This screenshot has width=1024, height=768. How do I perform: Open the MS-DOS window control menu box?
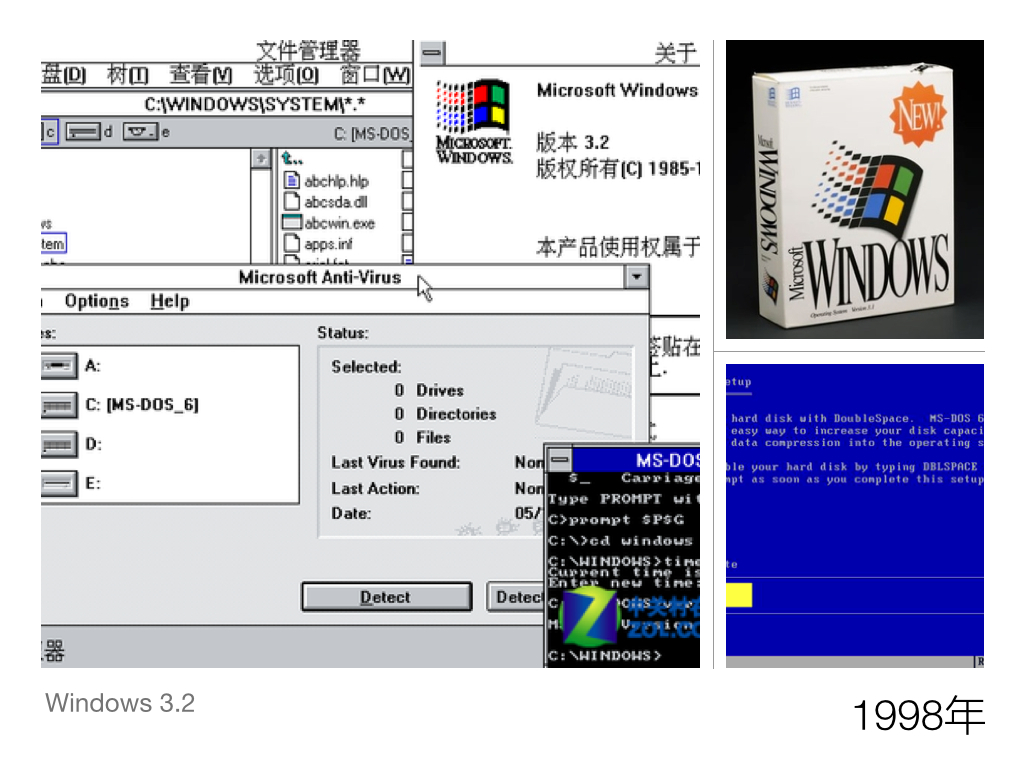pyautogui.click(x=560, y=460)
